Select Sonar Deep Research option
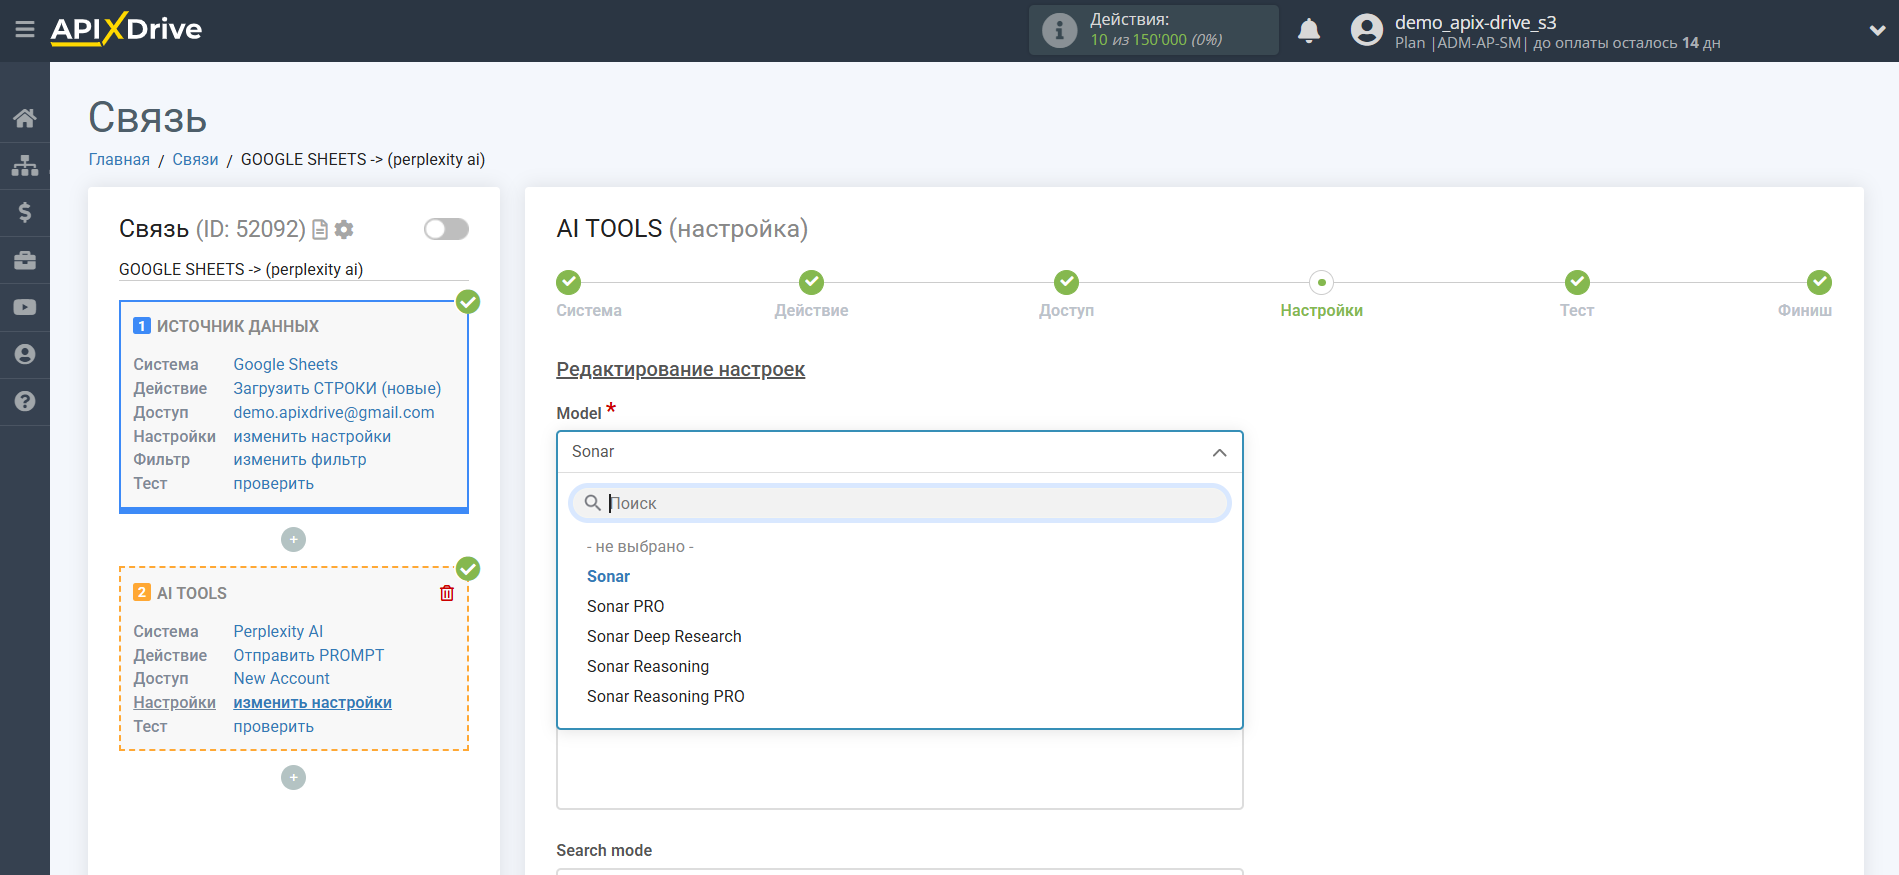 click(664, 636)
